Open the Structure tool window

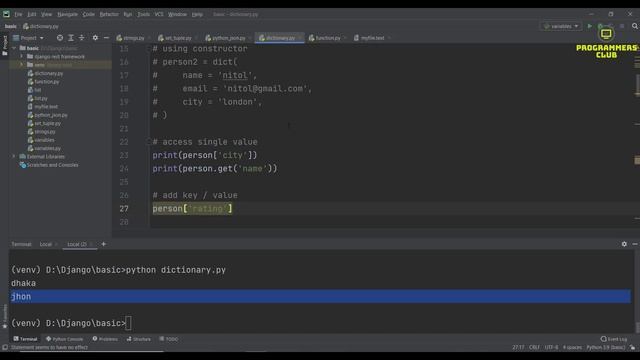[x=139, y=339]
